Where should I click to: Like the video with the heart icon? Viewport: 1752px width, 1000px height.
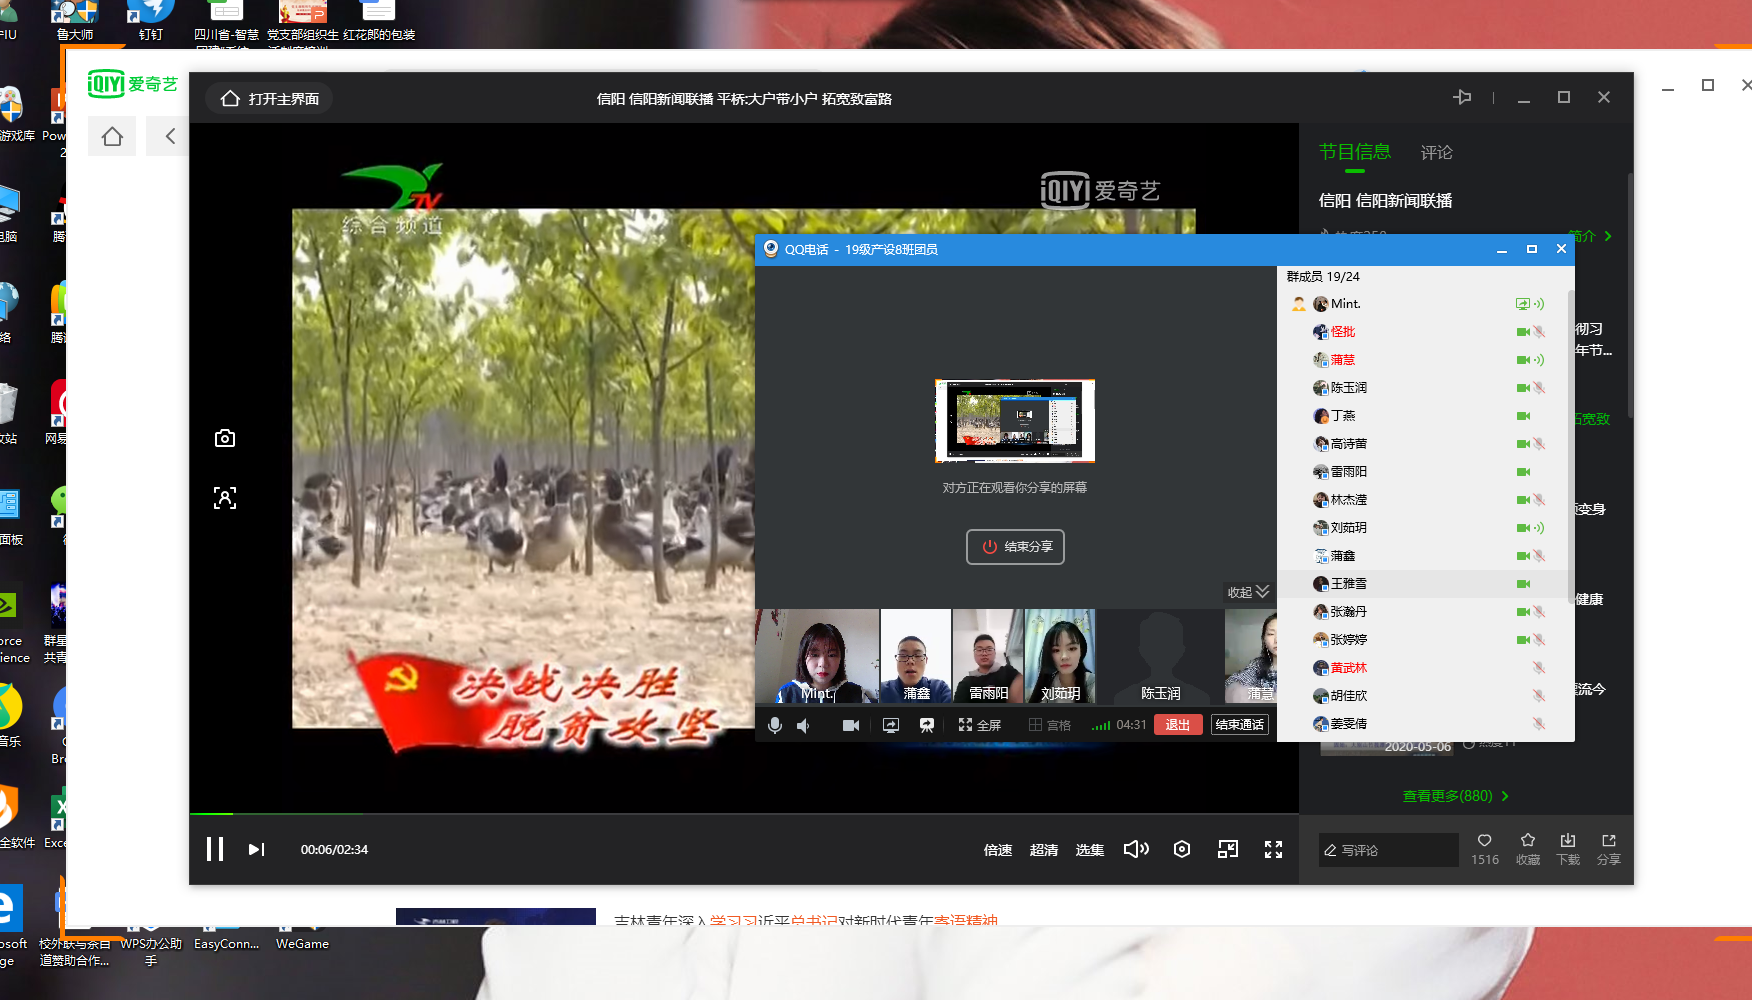(x=1484, y=848)
